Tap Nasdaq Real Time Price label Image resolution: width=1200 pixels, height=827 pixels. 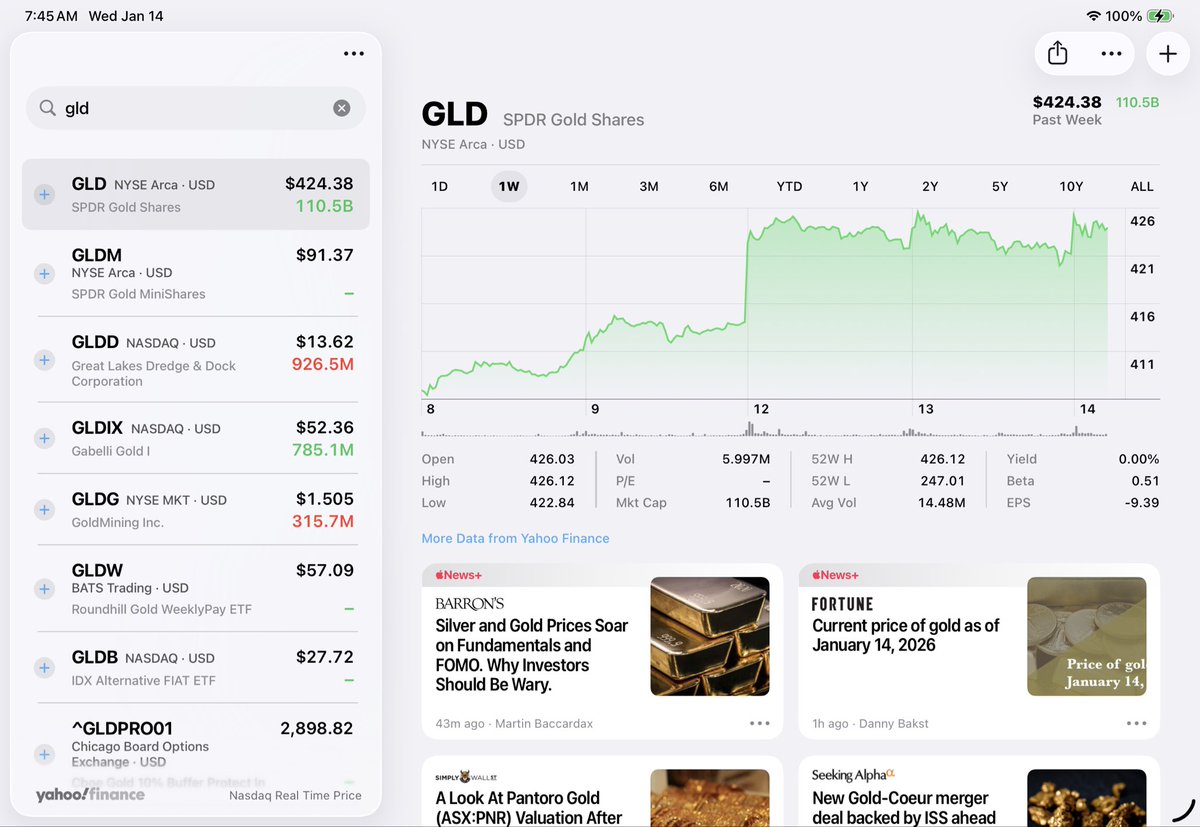tap(295, 796)
